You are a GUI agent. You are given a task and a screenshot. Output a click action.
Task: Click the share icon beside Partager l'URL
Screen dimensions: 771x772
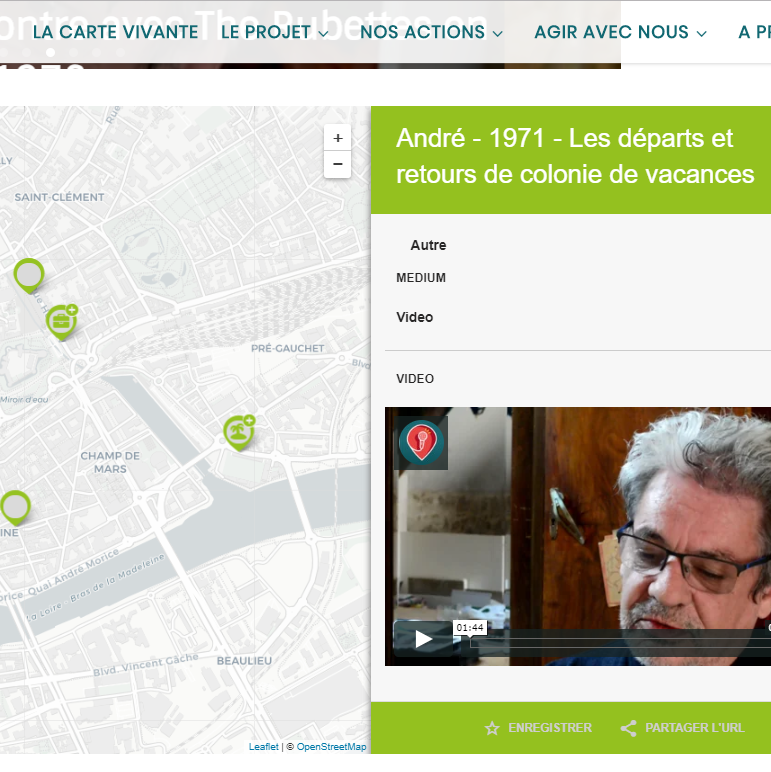(x=628, y=728)
